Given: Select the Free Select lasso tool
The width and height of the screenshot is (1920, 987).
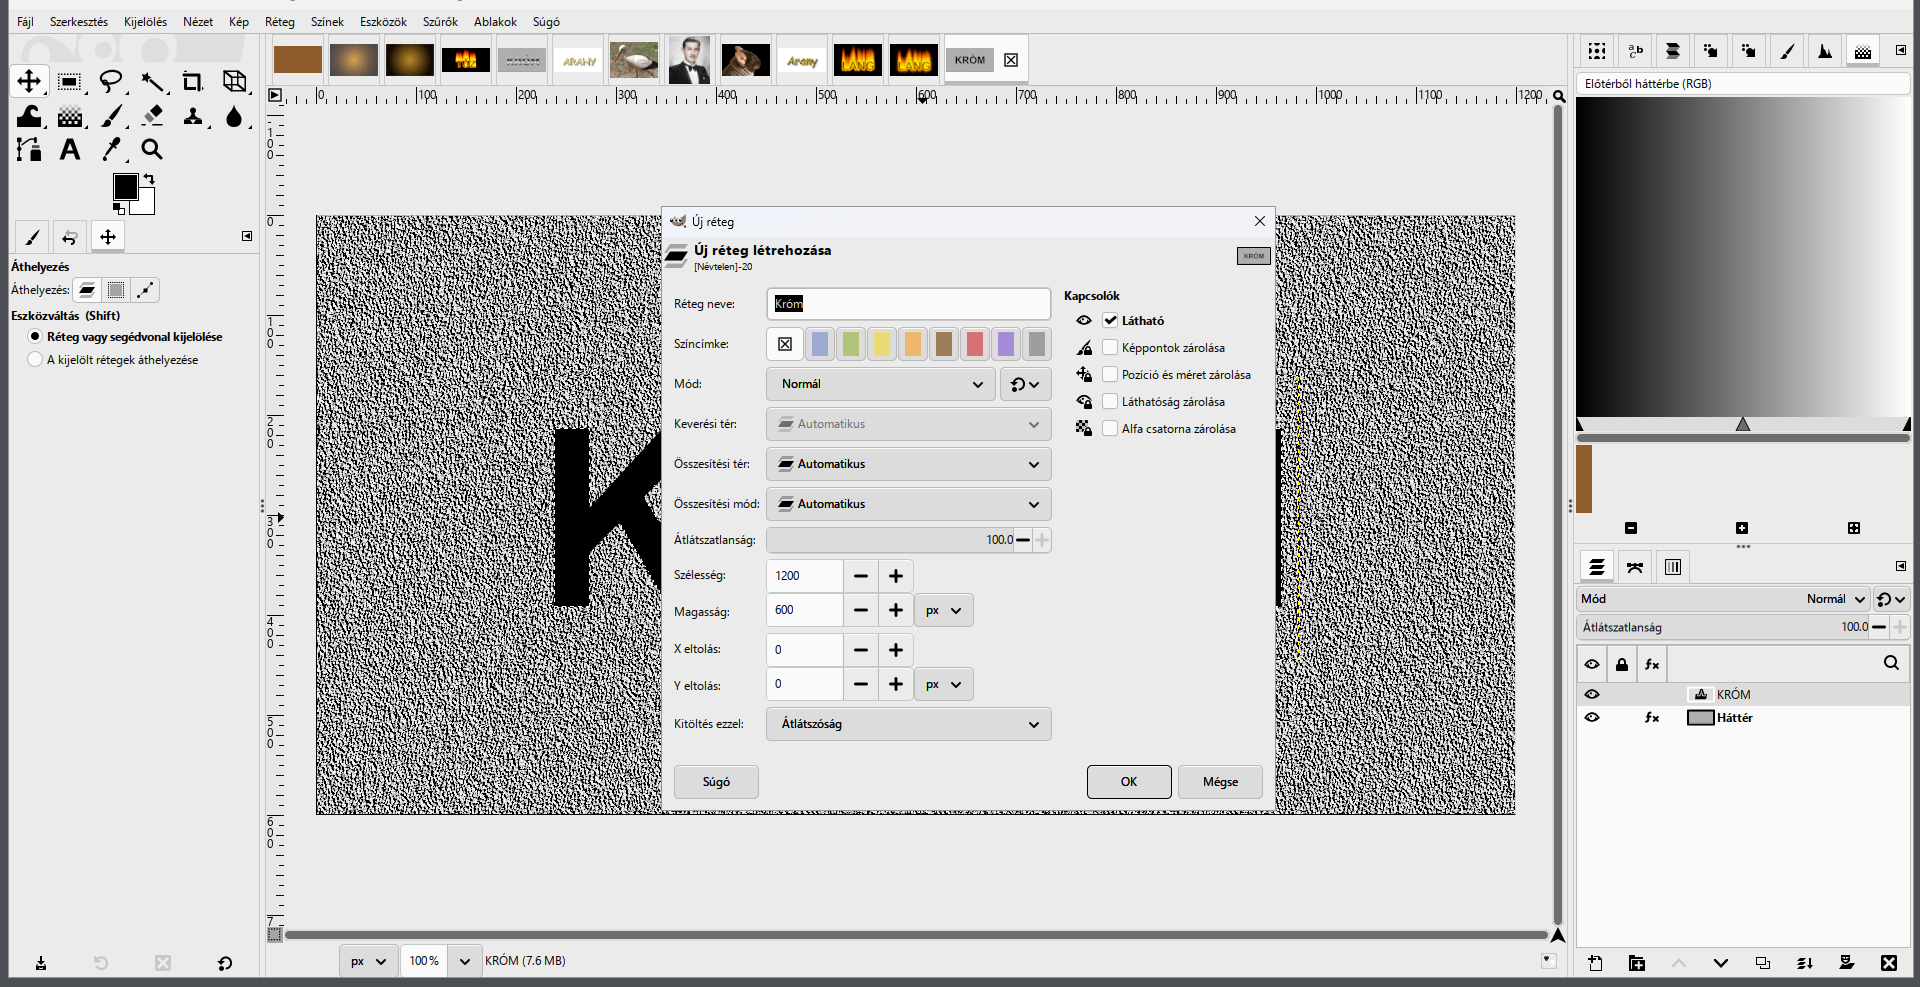Looking at the screenshot, I should point(111,81).
